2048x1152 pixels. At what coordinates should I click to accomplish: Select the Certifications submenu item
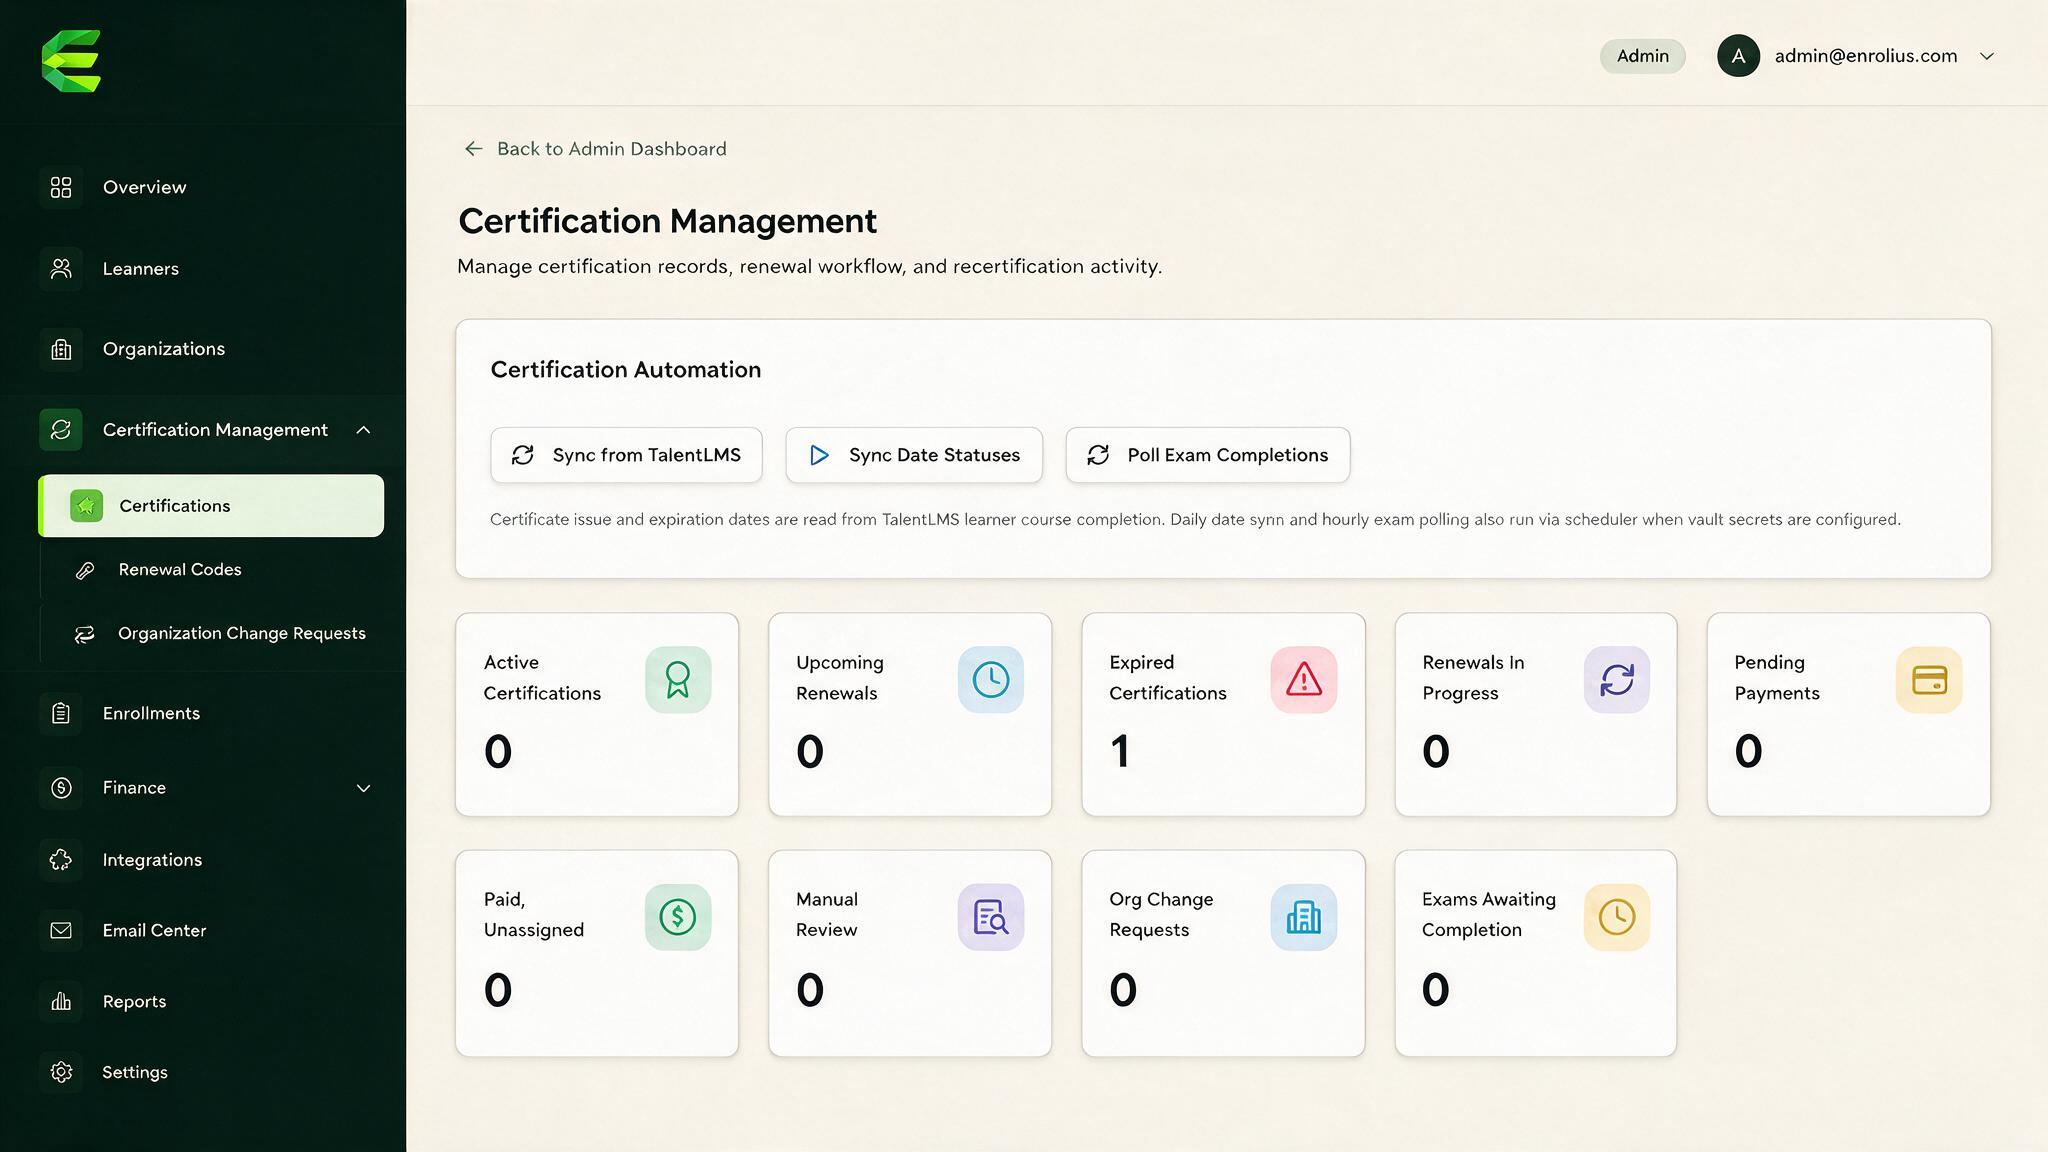tap(211, 506)
